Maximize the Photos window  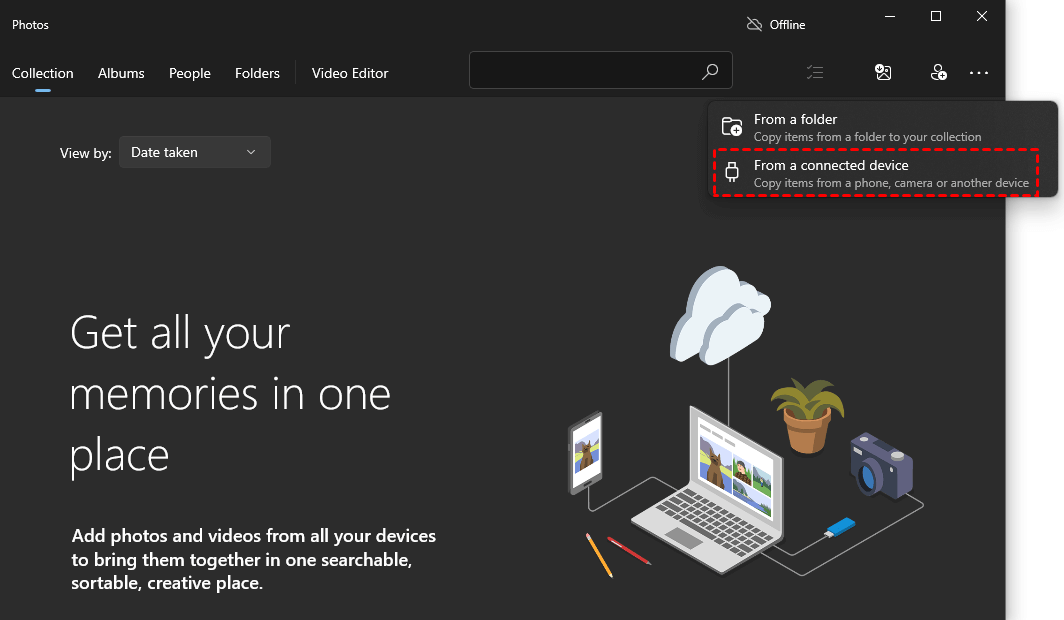pyautogui.click(x=936, y=16)
